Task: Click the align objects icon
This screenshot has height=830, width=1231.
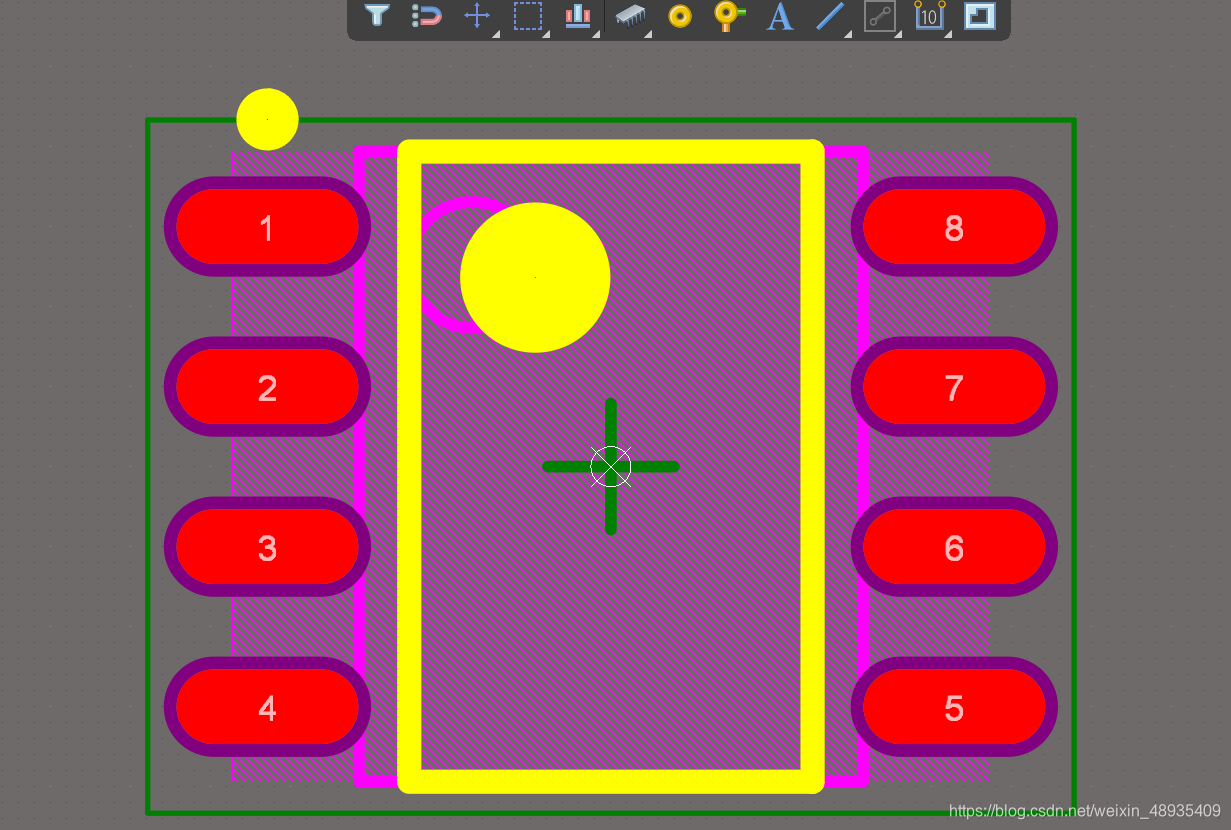Action: [x=578, y=16]
